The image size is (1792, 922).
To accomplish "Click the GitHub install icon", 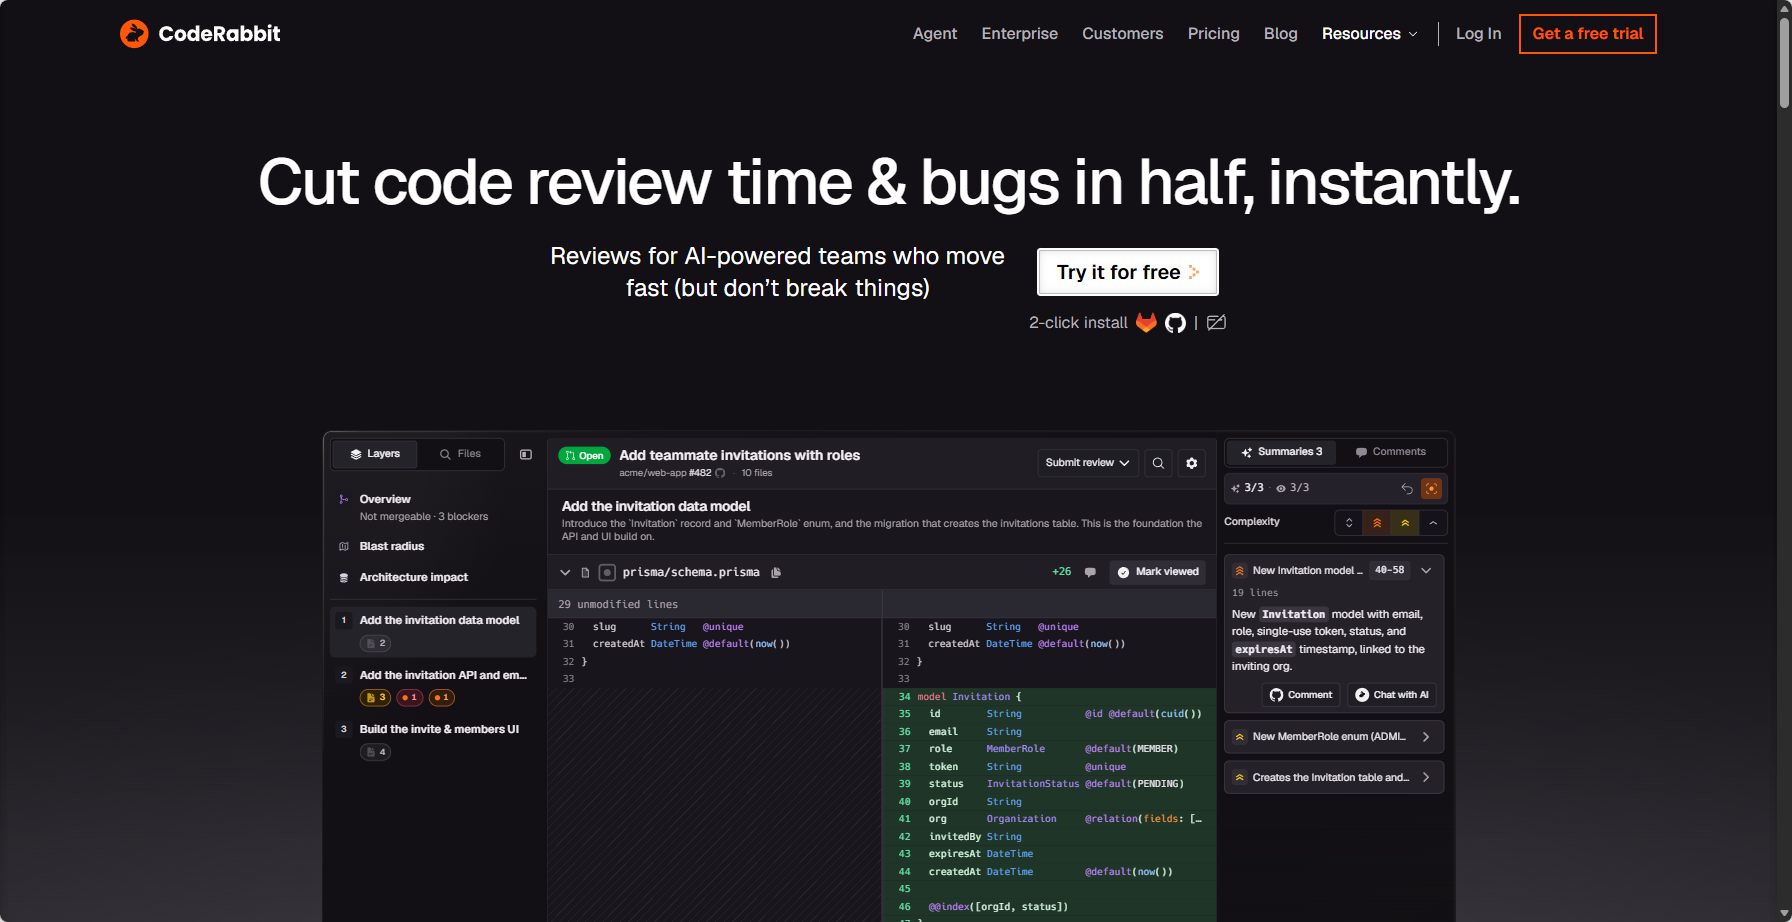I will tap(1175, 323).
